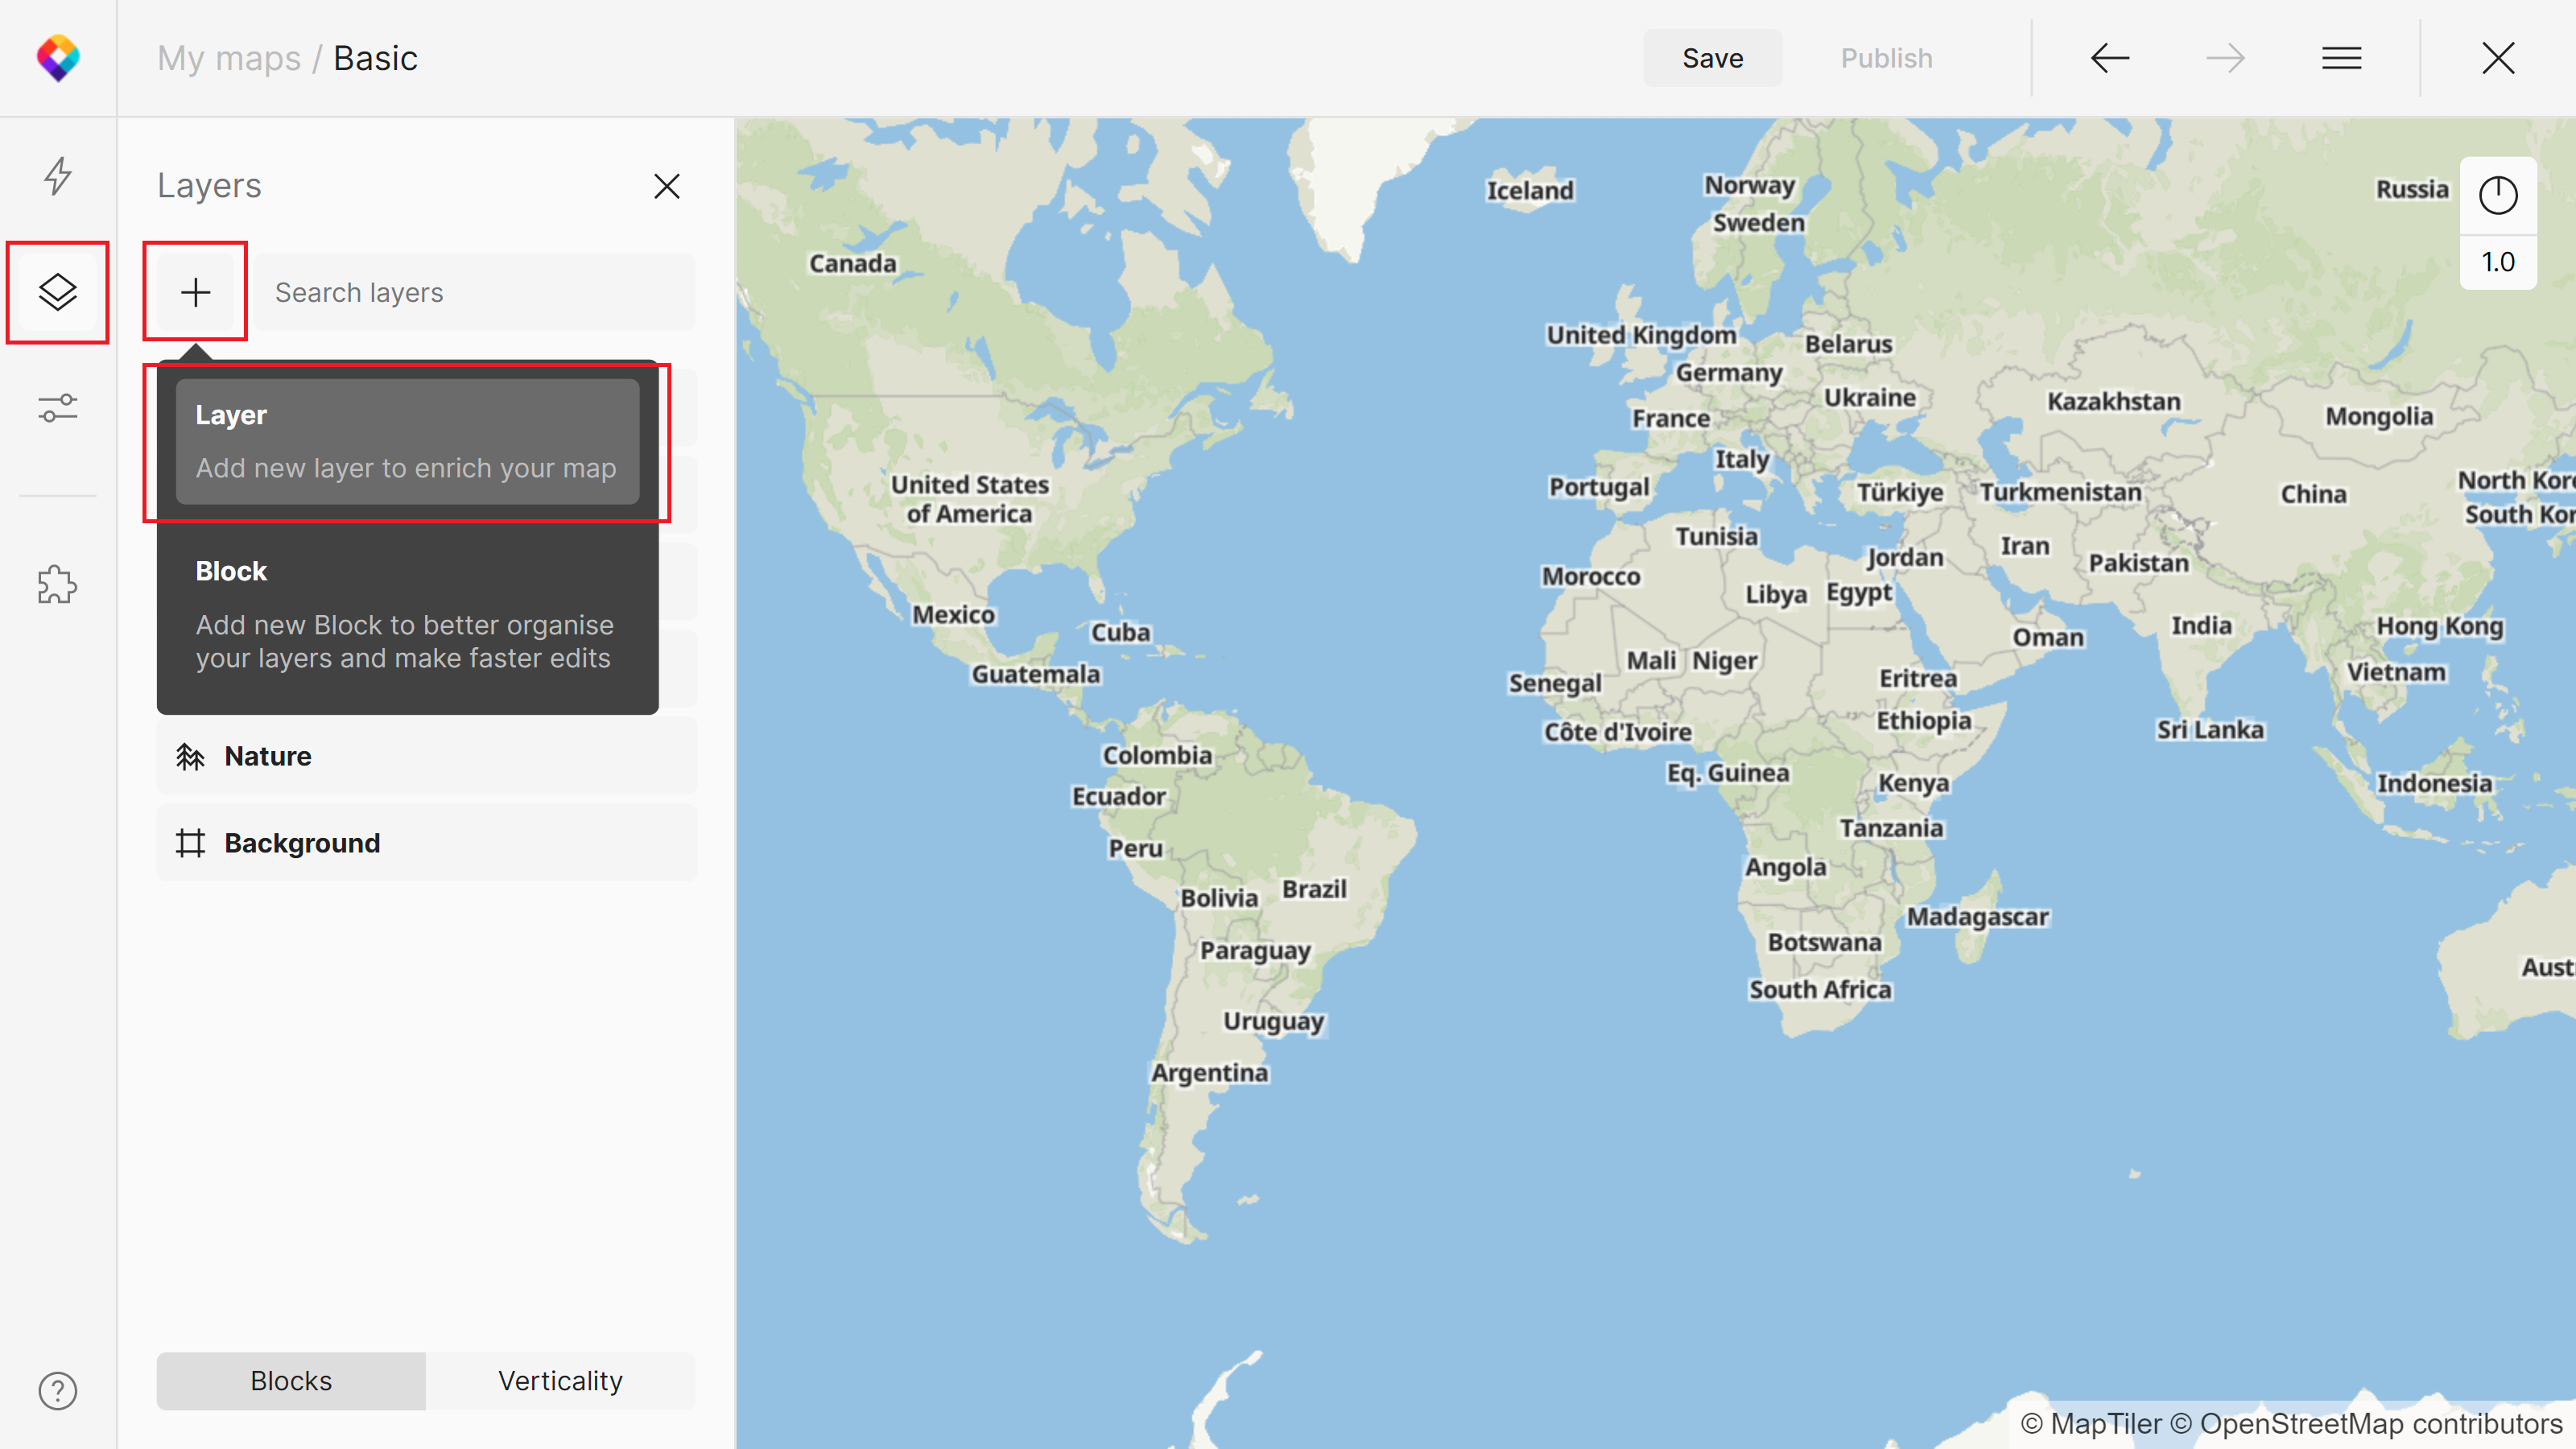This screenshot has width=2576, height=1449.
Task: Click the redo forward arrow
Action: click(x=2225, y=58)
